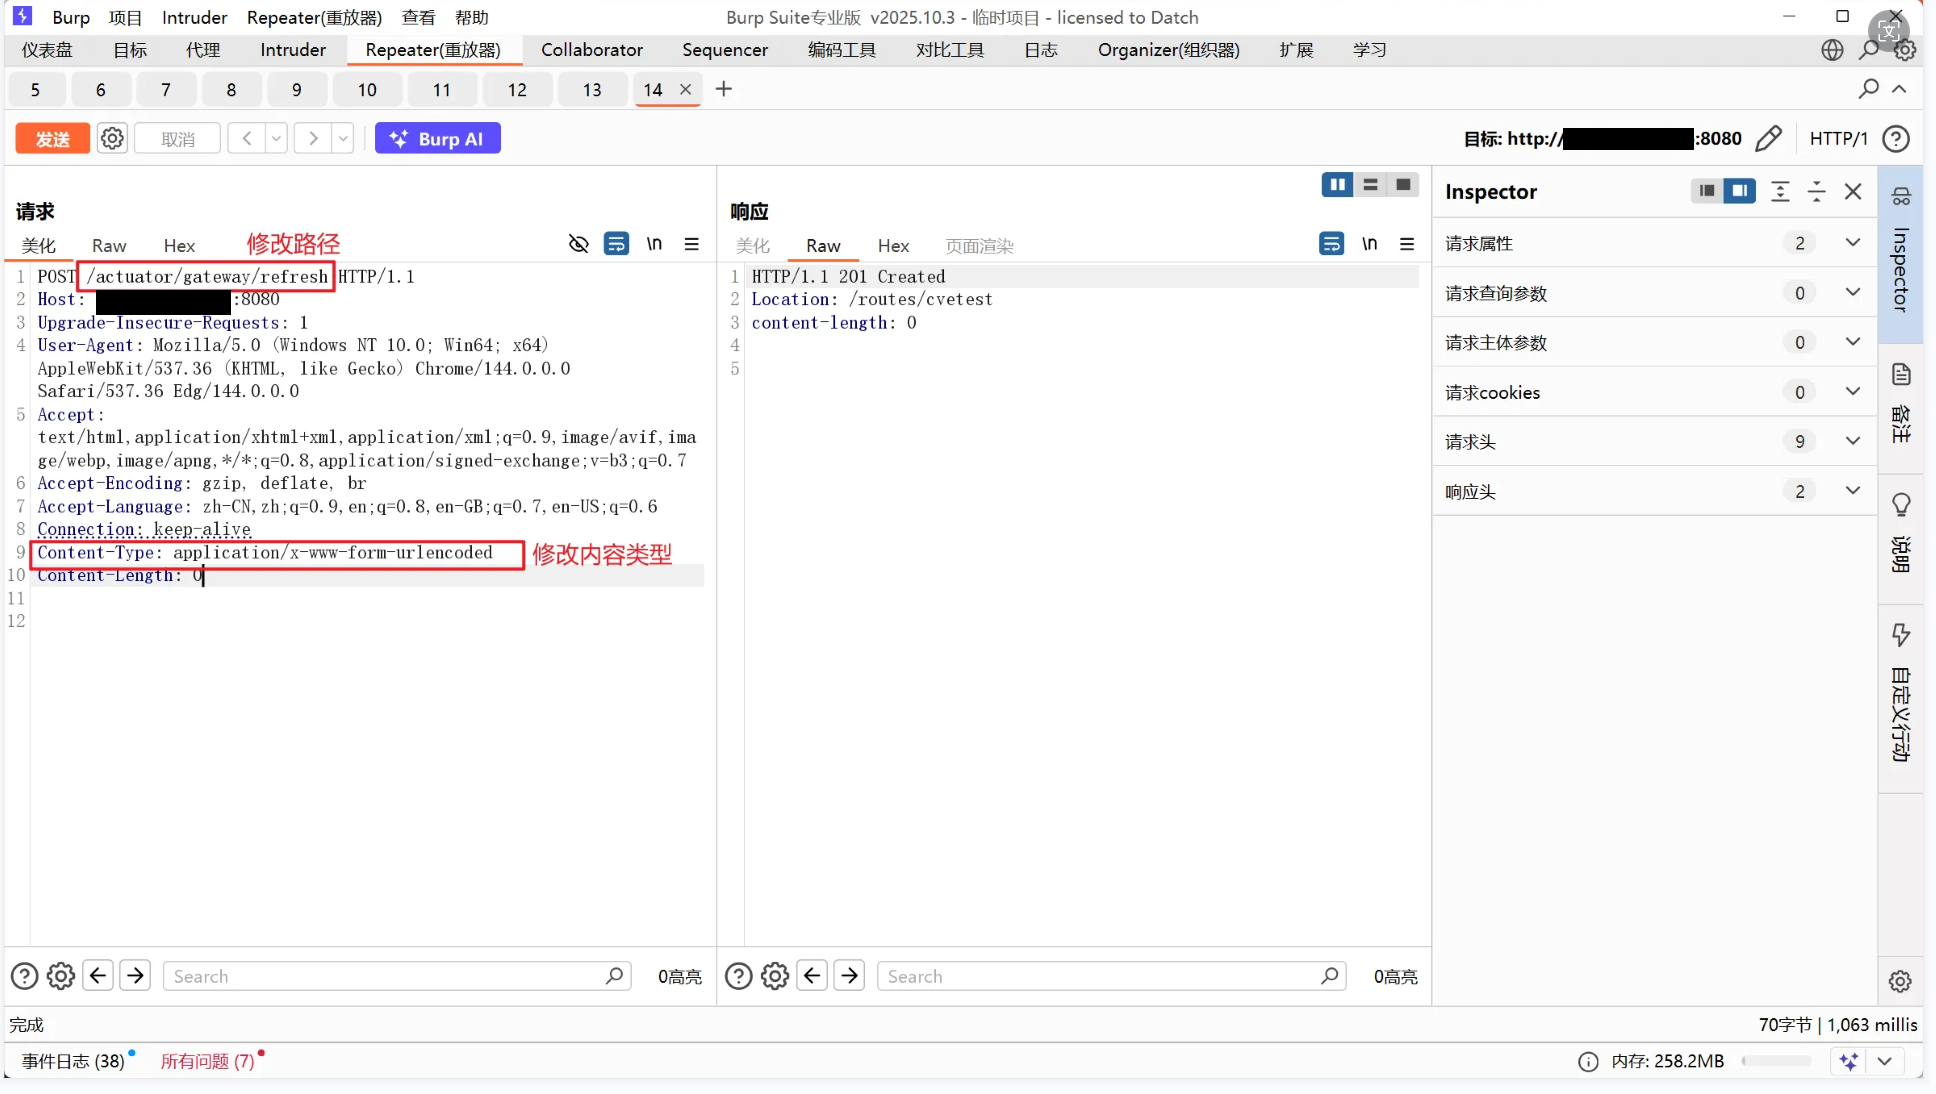Go to next request in history
This screenshot has height=1094, width=1936.
[x=313, y=138]
